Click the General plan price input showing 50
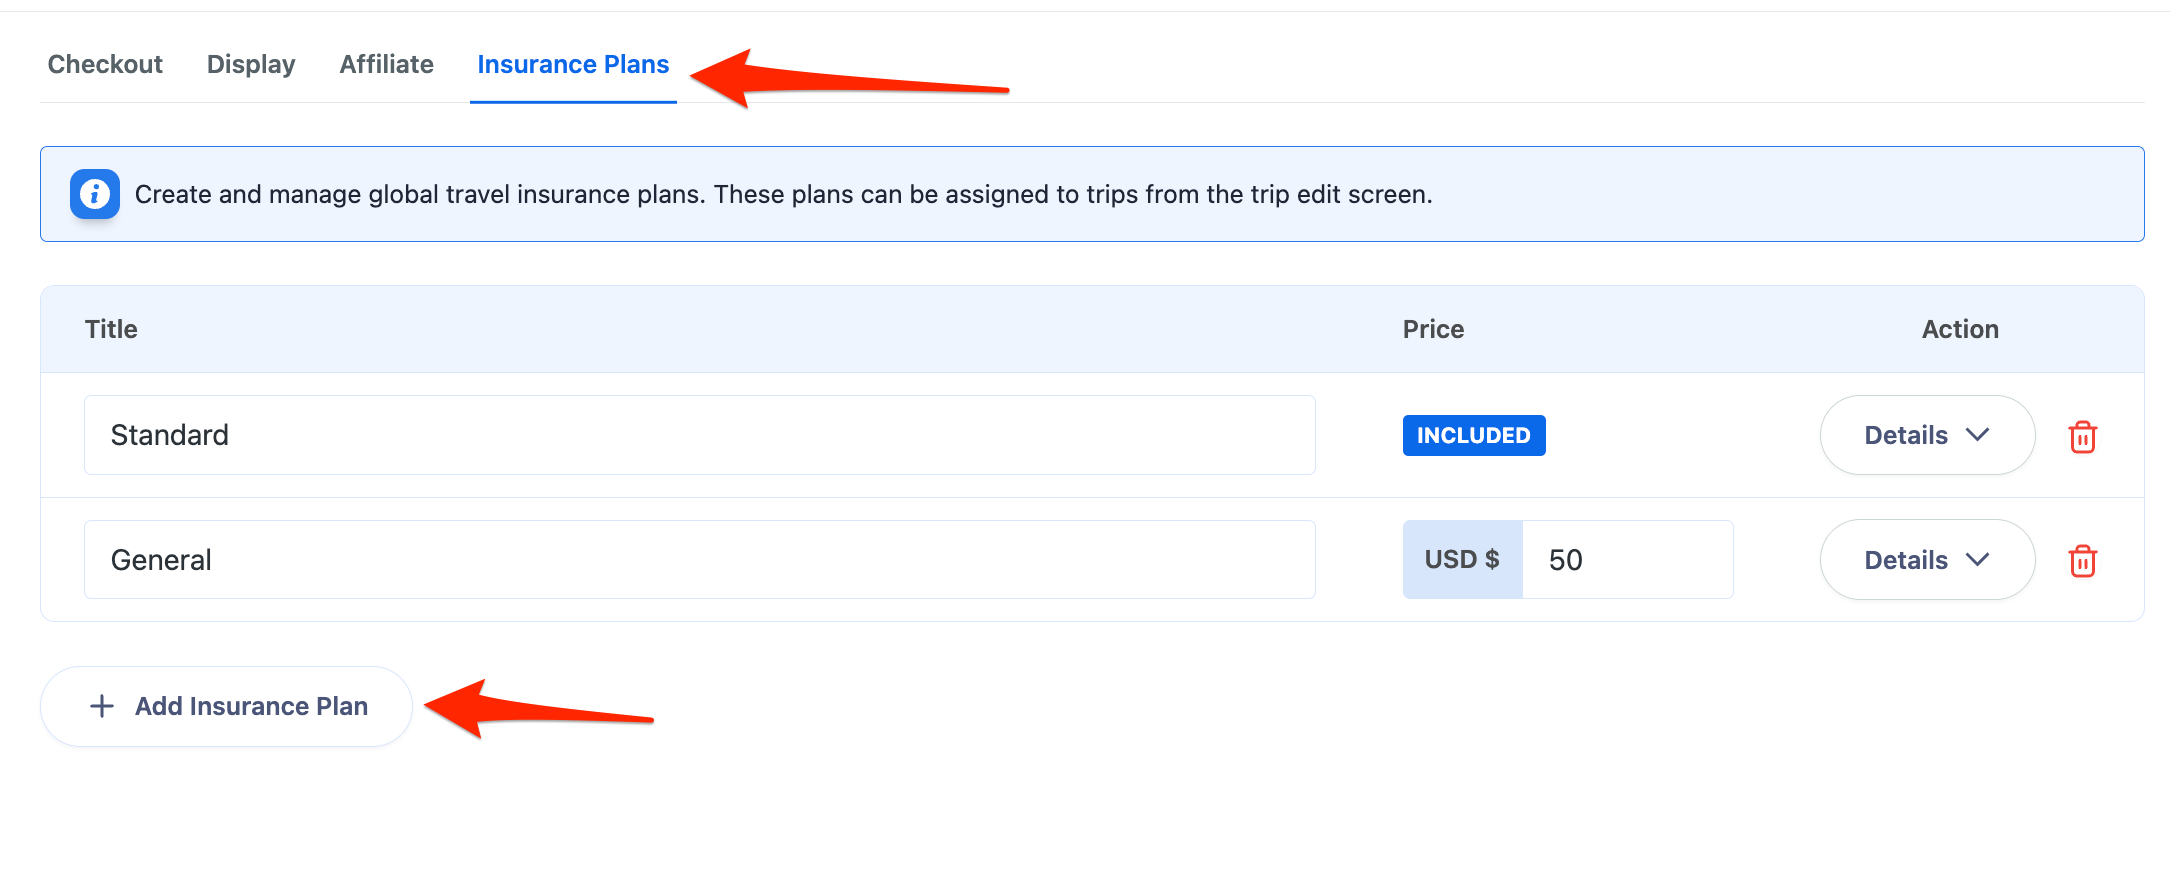The width and height of the screenshot is (2170, 872). click(1627, 560)
